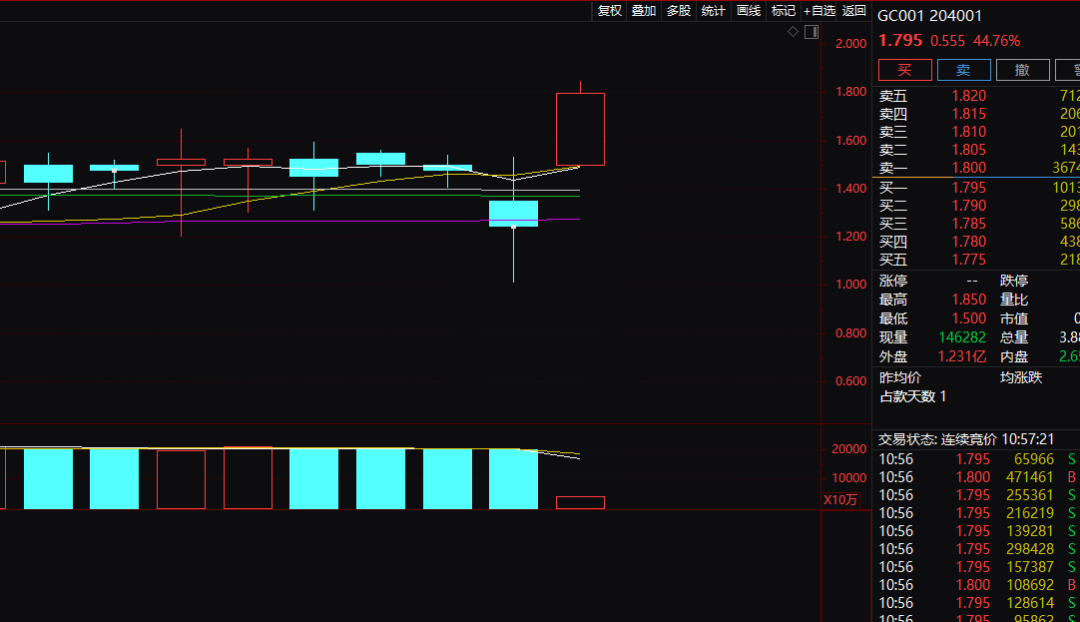Select the 买一 price 1.795
The height and width of the screenshot is (622, 1080).
(x=968, y=187)
